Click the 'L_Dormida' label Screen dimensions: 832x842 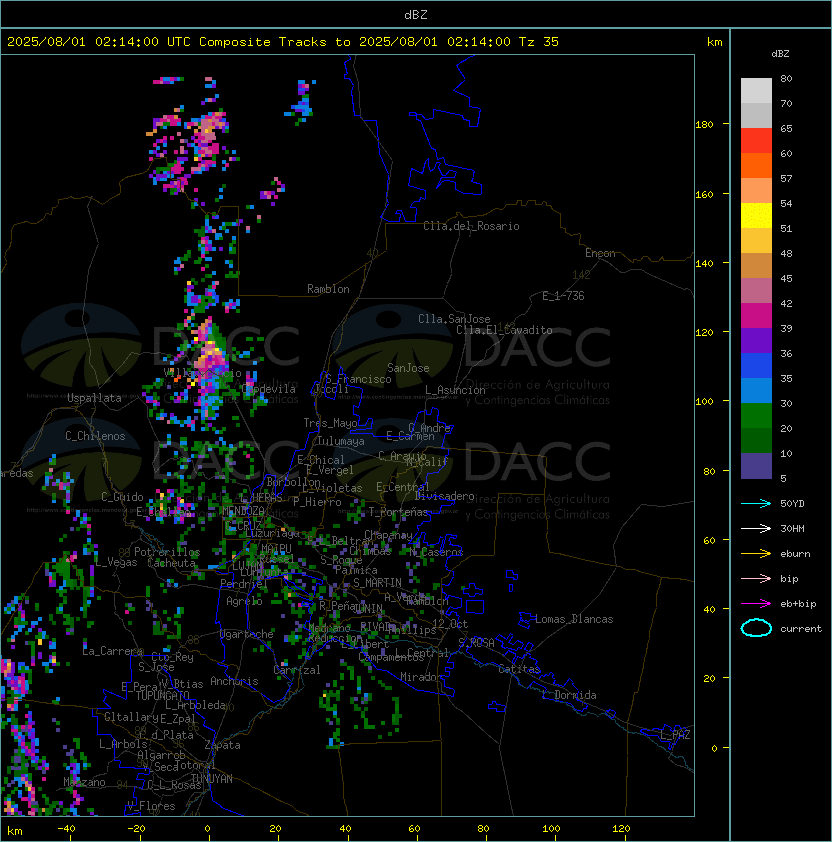point(569,695)
